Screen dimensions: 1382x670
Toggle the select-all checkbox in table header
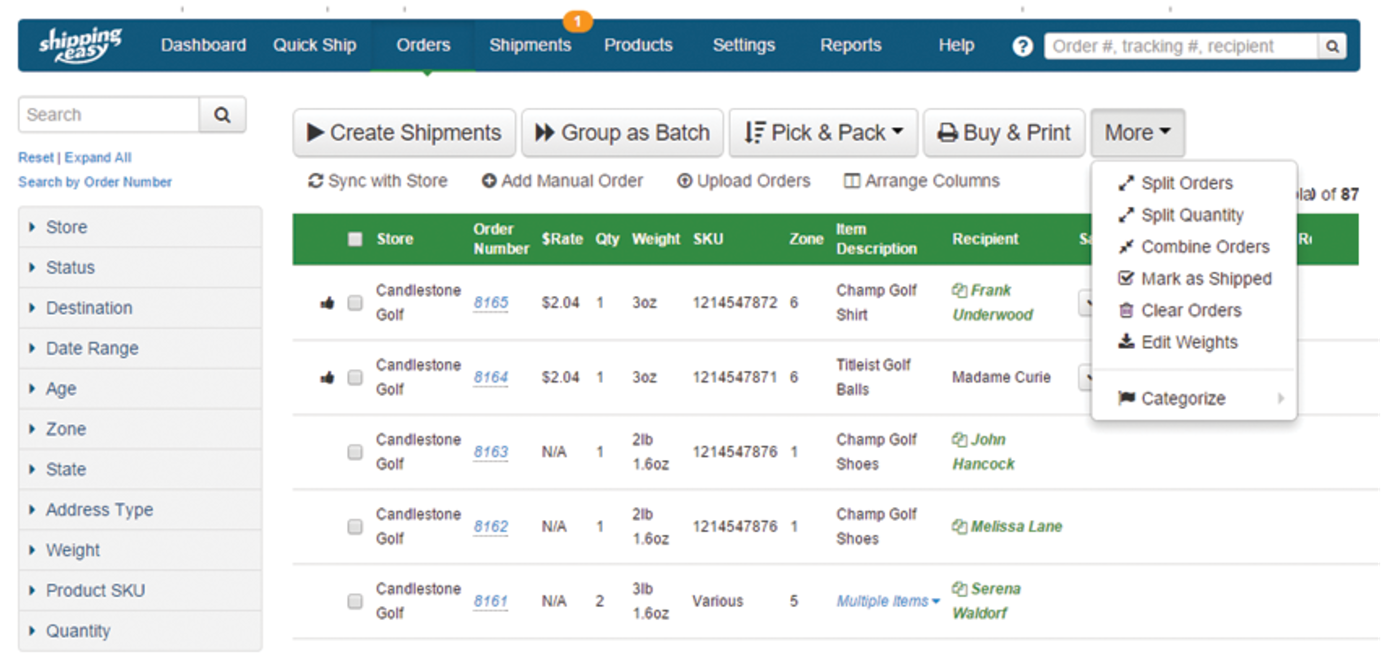(x=355, y=239)
